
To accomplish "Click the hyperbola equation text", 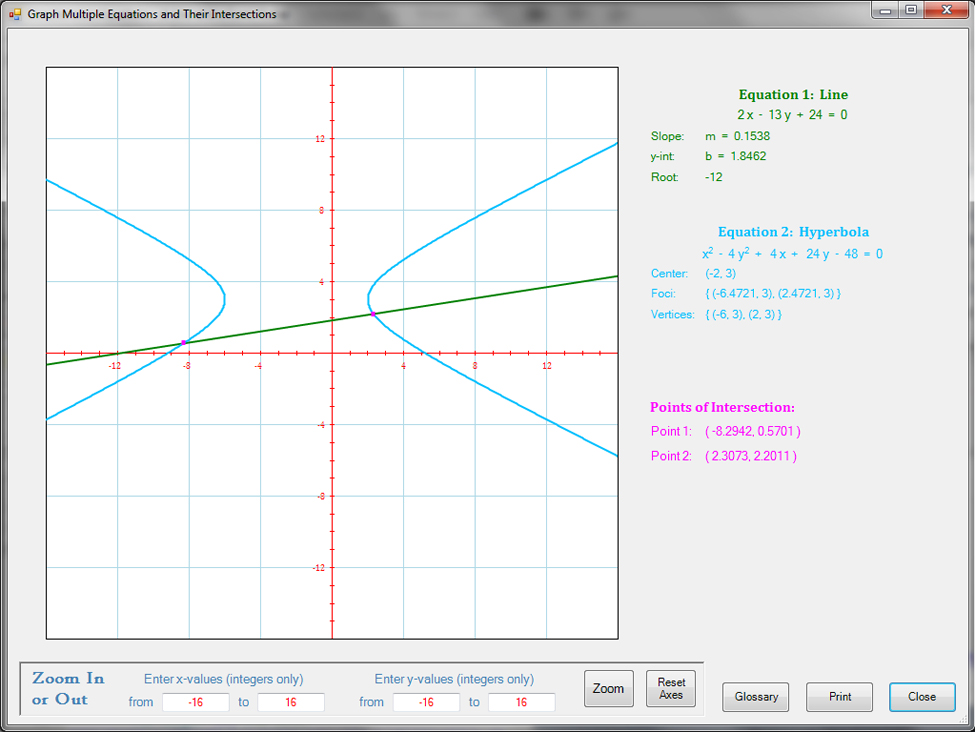I will (x=792, y=254).
